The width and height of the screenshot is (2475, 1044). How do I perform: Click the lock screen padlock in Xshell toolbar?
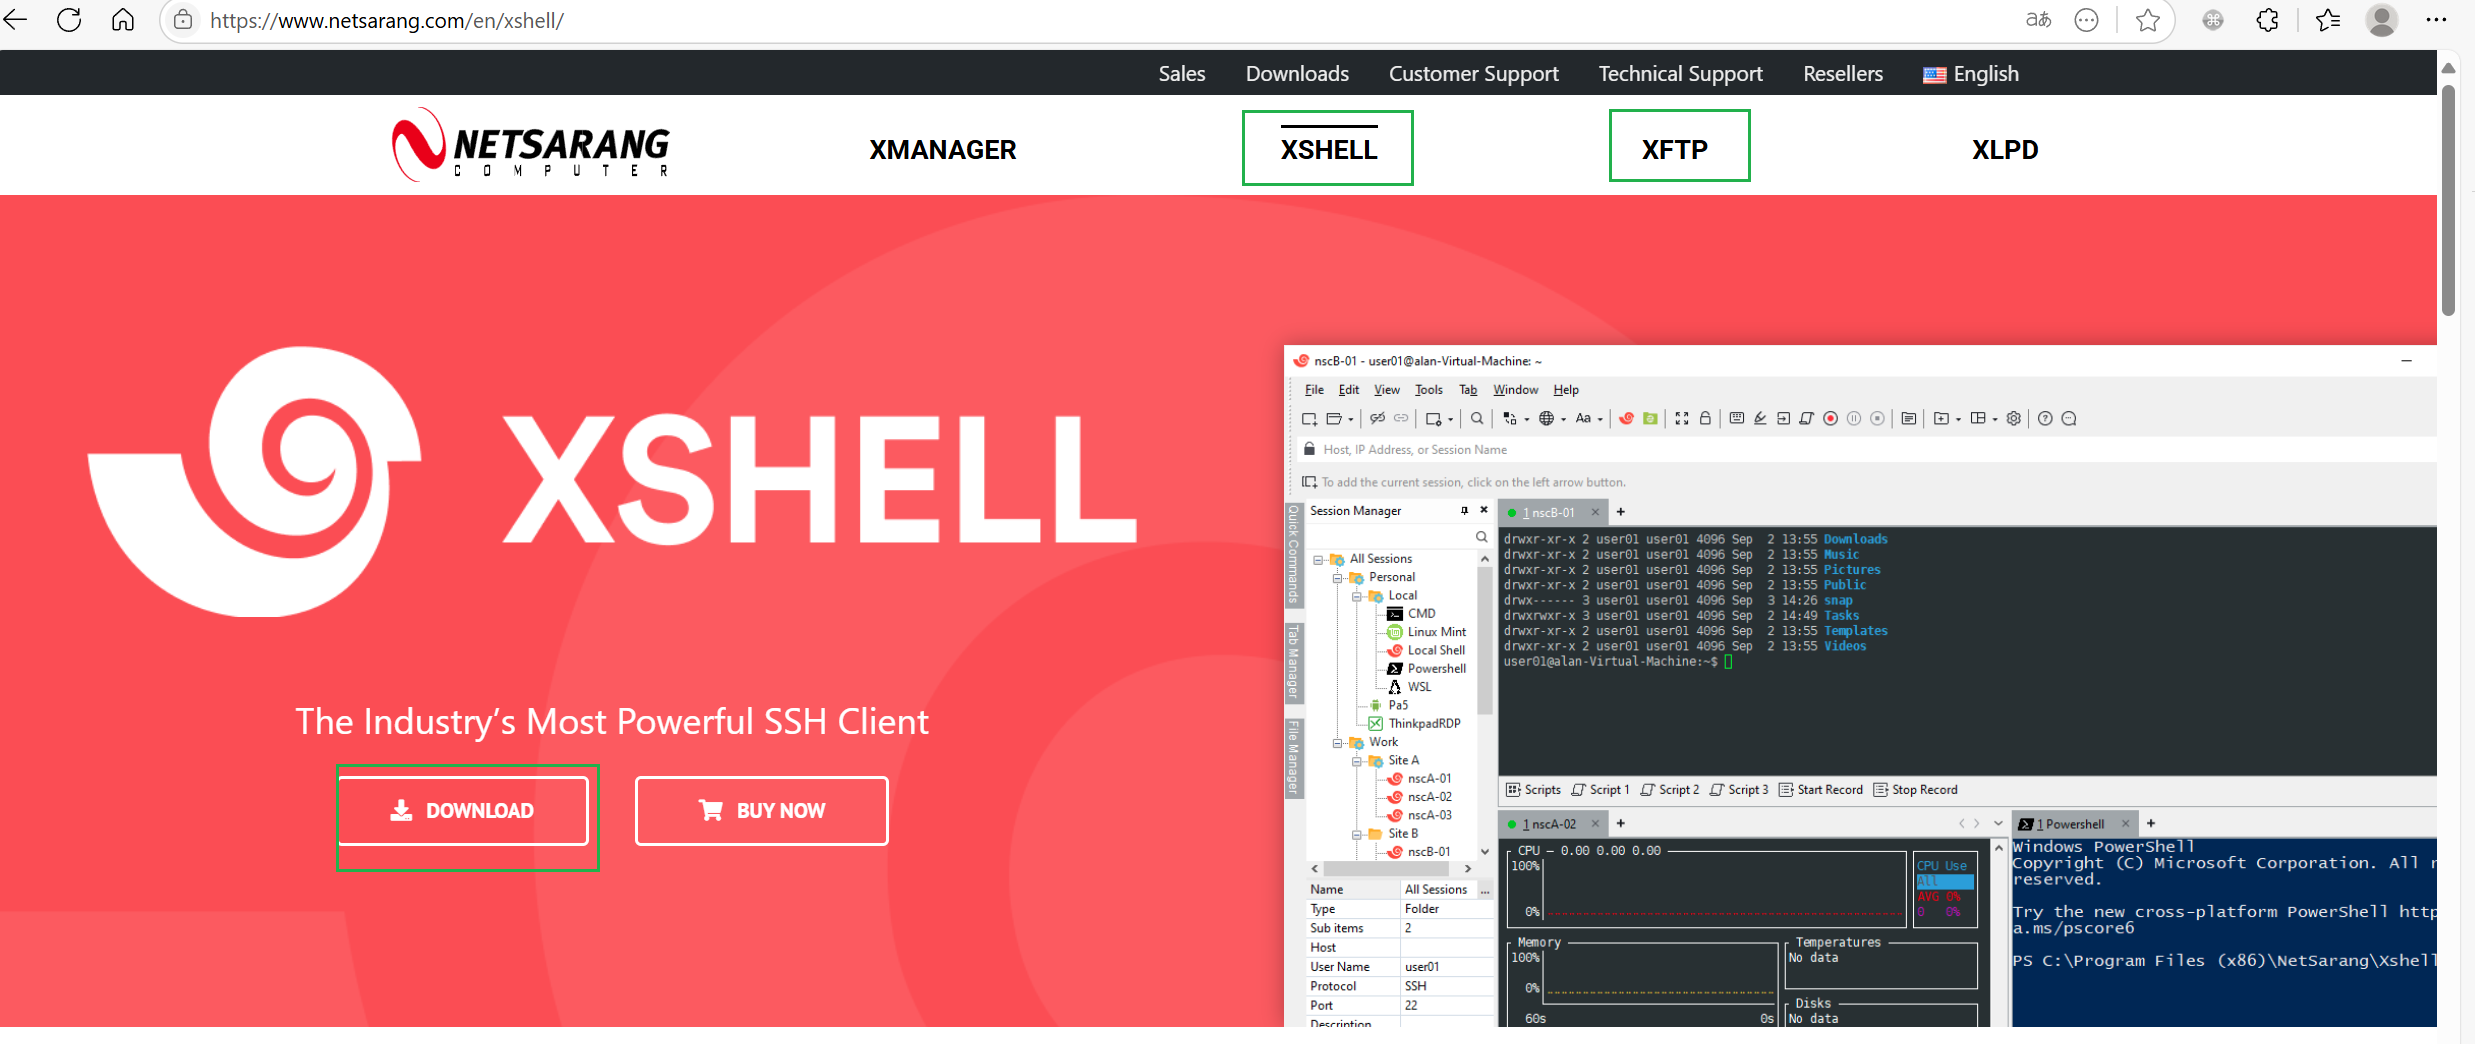(1705, 419)
